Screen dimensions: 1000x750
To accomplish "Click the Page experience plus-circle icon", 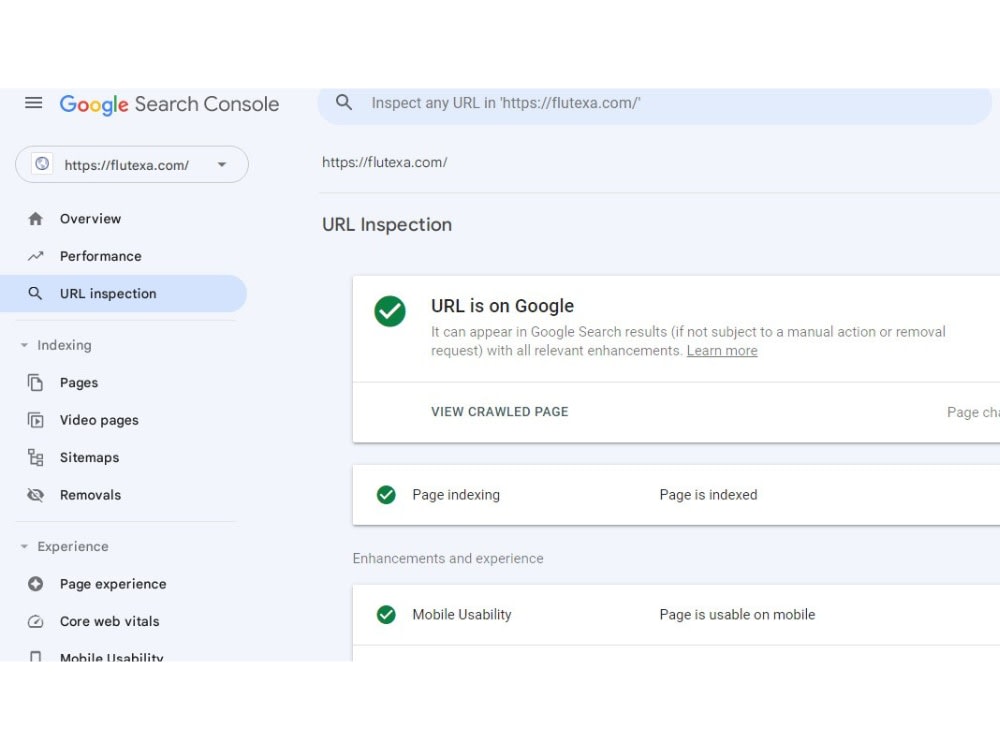I will 36,584.
